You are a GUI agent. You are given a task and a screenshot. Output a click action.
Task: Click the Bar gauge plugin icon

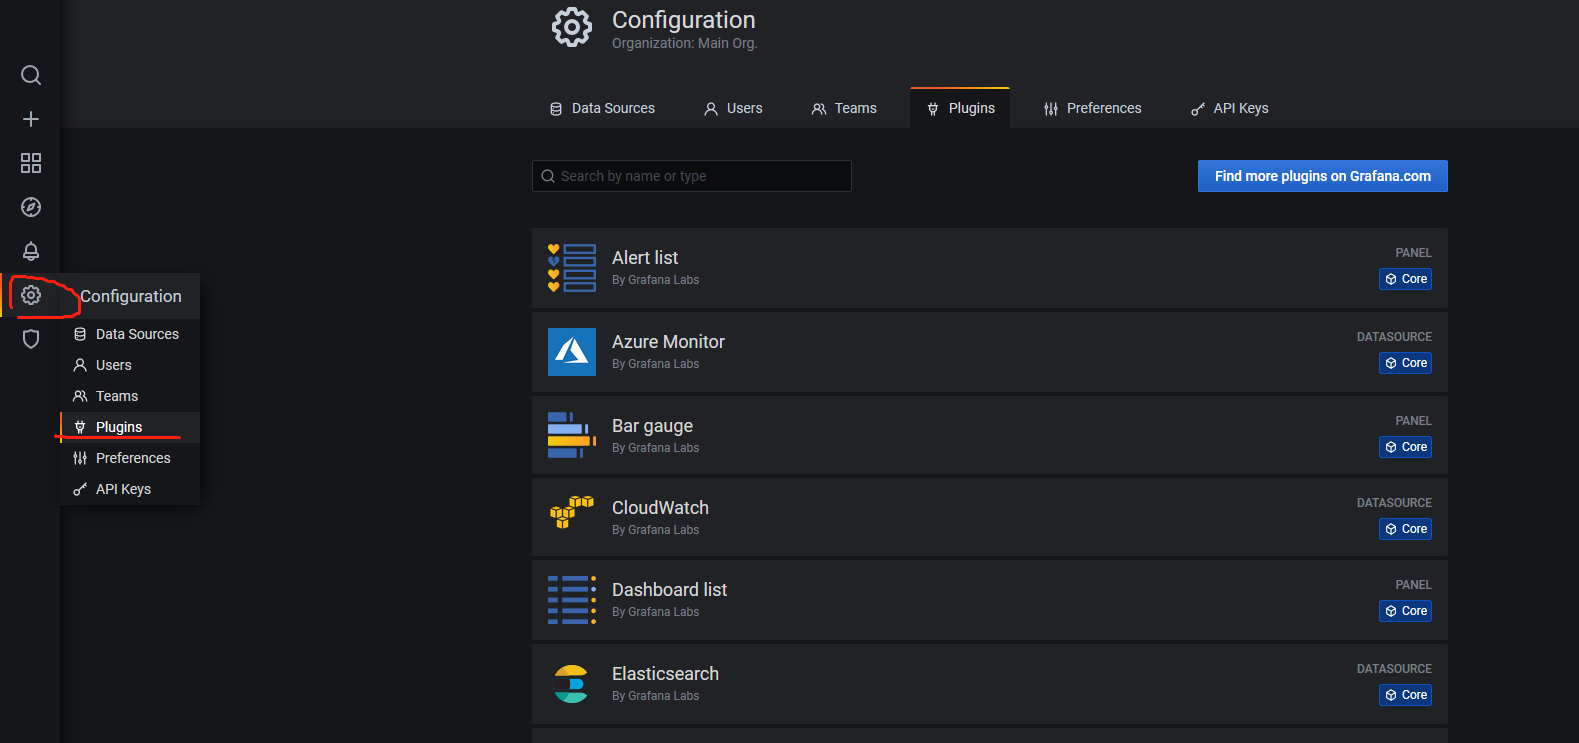[572, 435]
